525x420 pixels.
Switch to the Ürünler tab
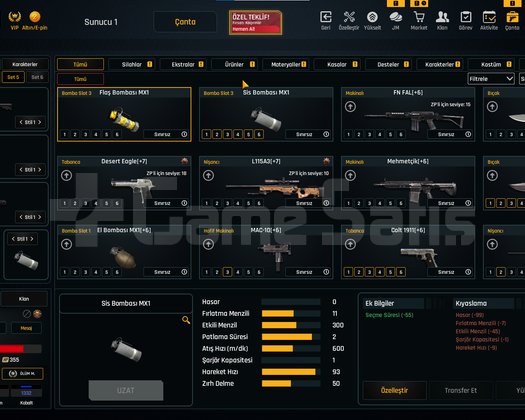pos(234,64)
